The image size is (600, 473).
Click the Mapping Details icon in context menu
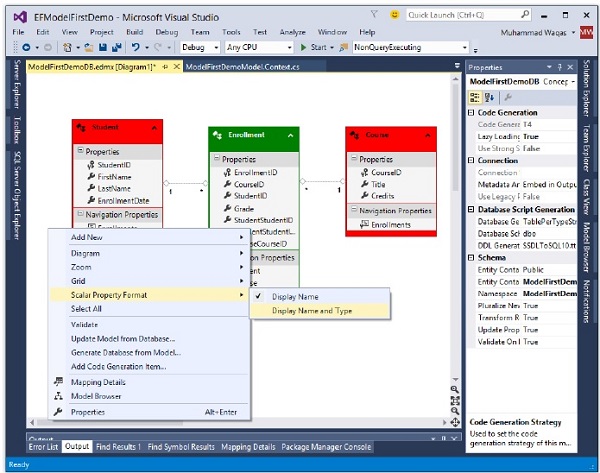61,382
